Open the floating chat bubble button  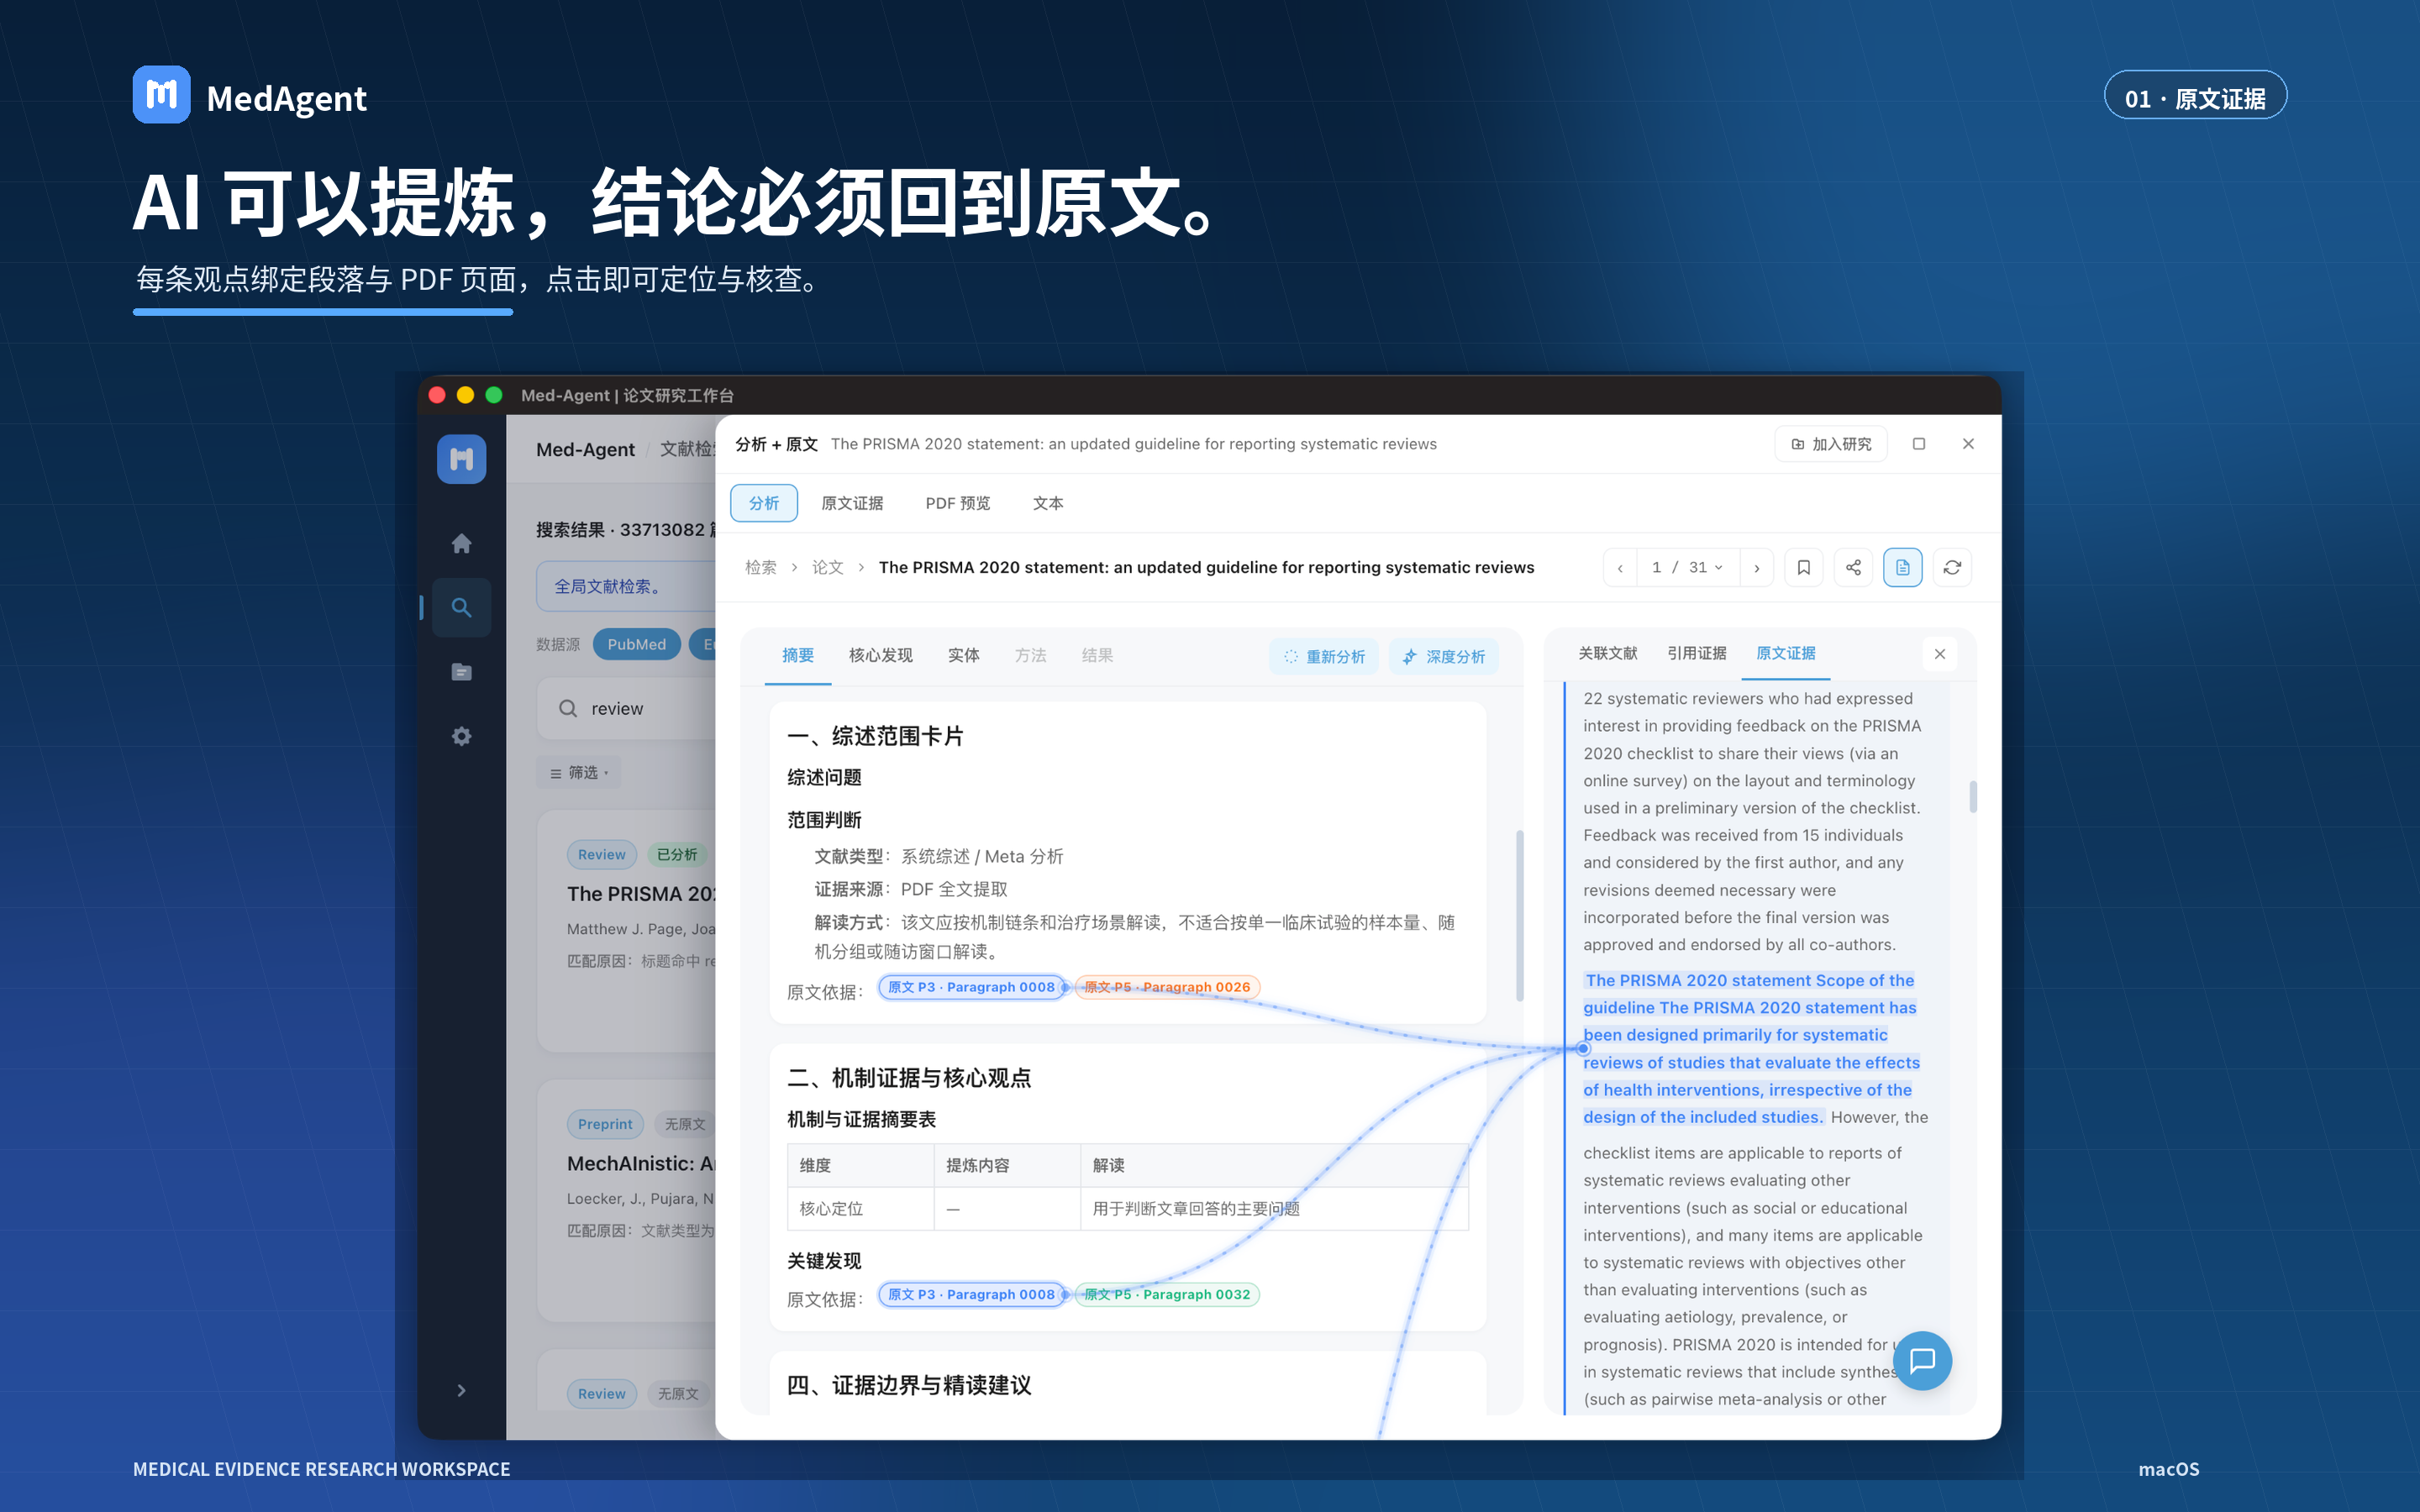coord(1922,1360)
